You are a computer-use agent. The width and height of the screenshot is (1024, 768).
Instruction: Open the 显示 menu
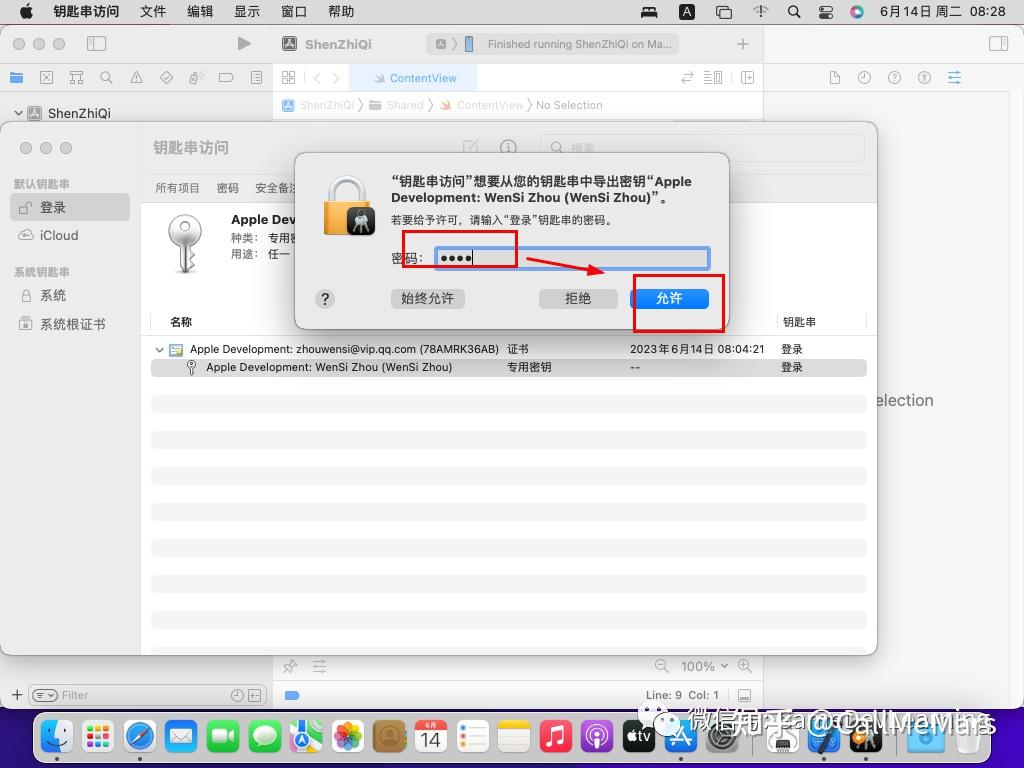pos(247,11)
